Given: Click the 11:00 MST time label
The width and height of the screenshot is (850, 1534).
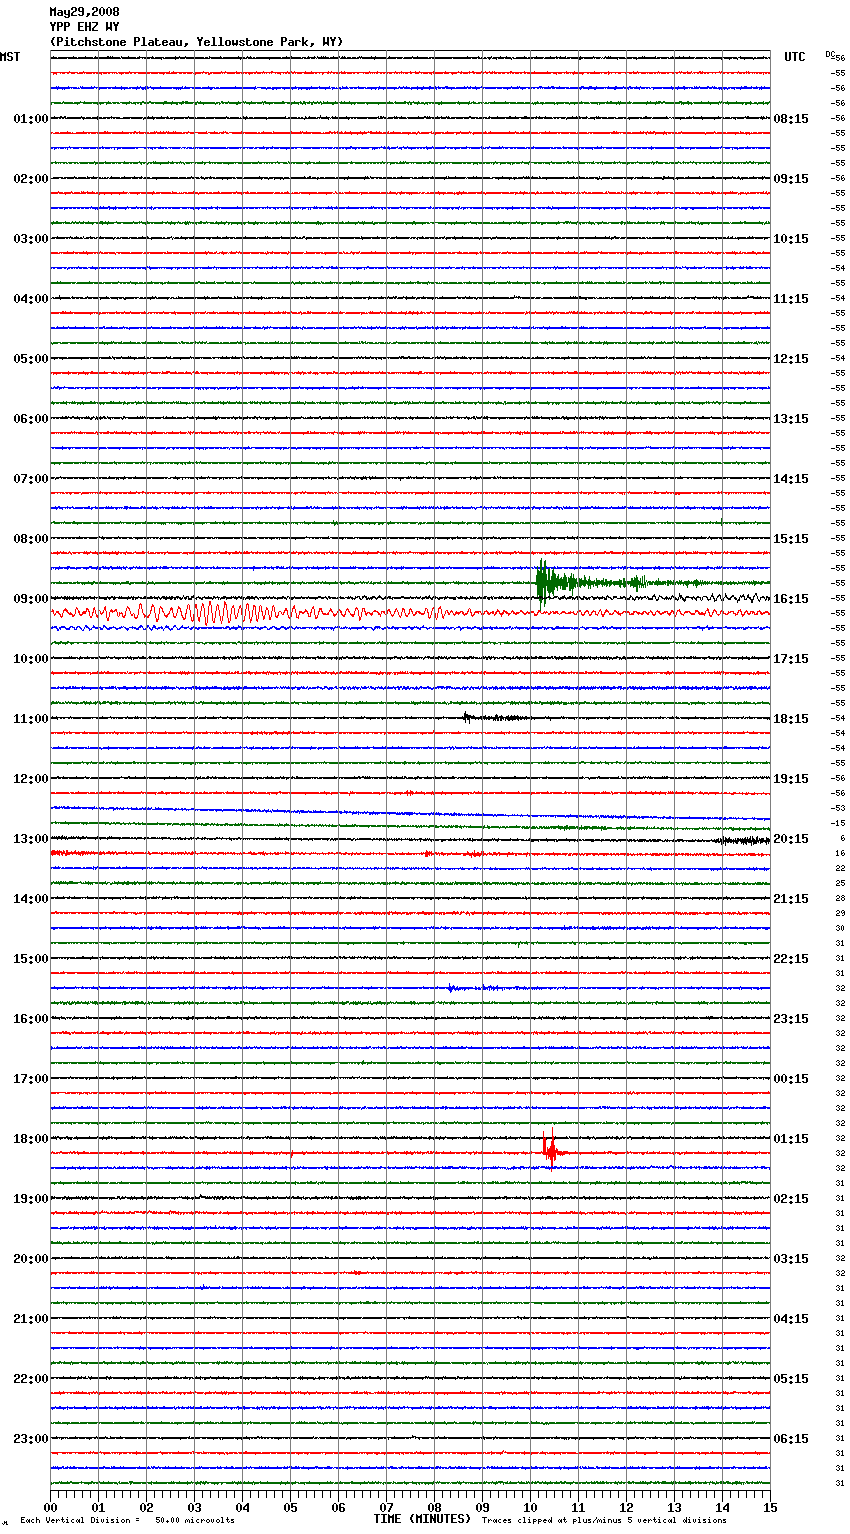Looking at the screenshot, I should pyautogui.click(x=30, y=719).
